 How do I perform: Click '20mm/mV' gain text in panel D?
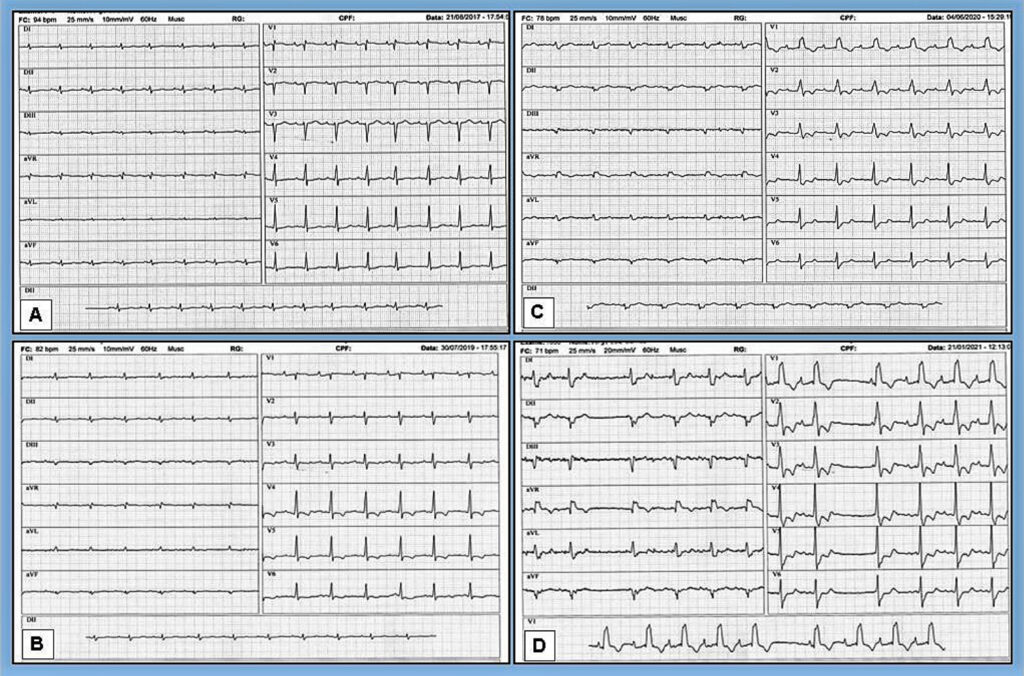[x=618, y=351]
